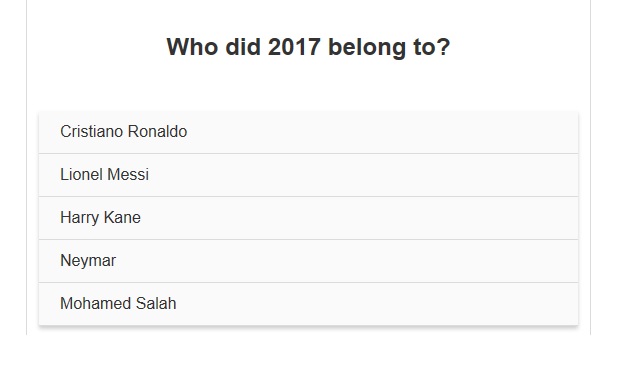Screen dimensions: 618x368
Task: Click the middle poll option, Harry Kane
Action: (308, 218)
